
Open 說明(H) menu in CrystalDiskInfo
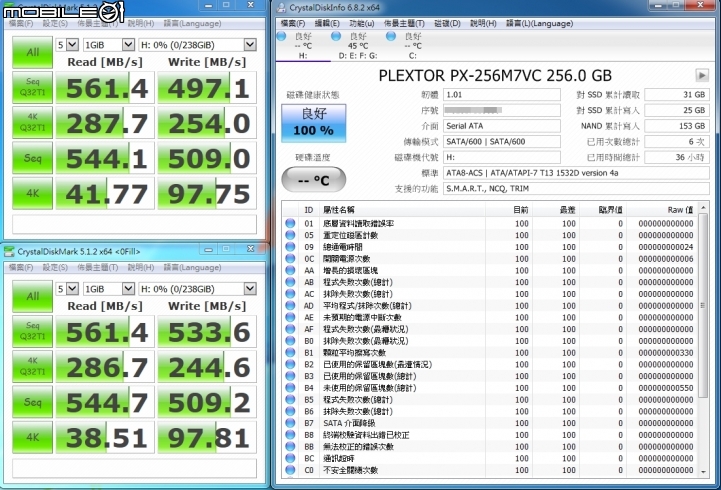(483, 23)
